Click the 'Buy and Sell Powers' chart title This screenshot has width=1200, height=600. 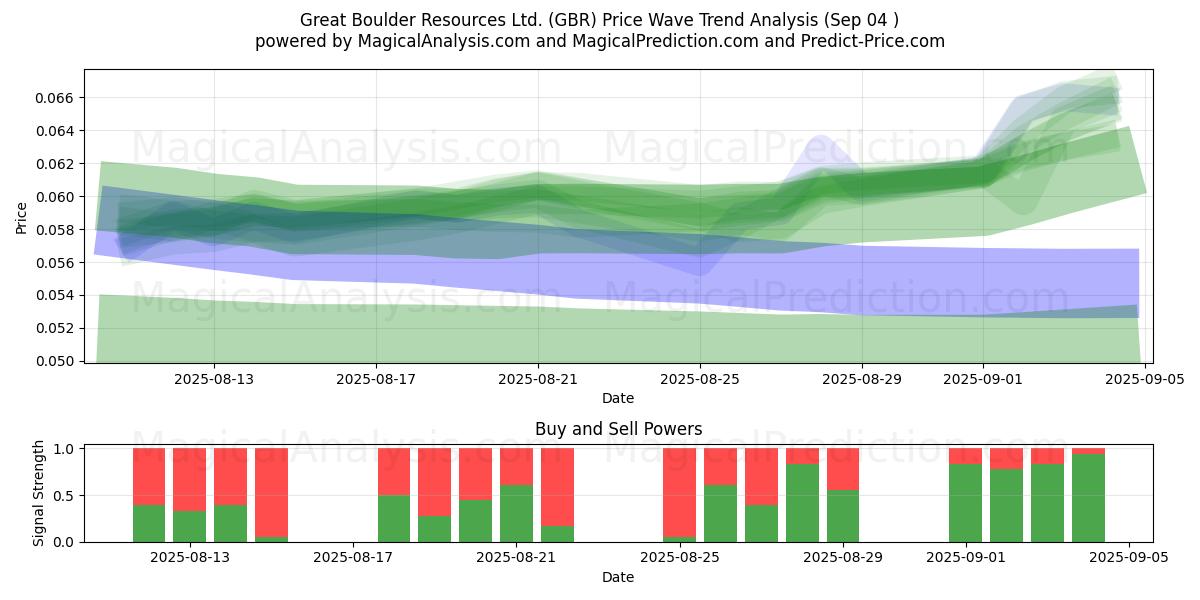coord(618,429)
